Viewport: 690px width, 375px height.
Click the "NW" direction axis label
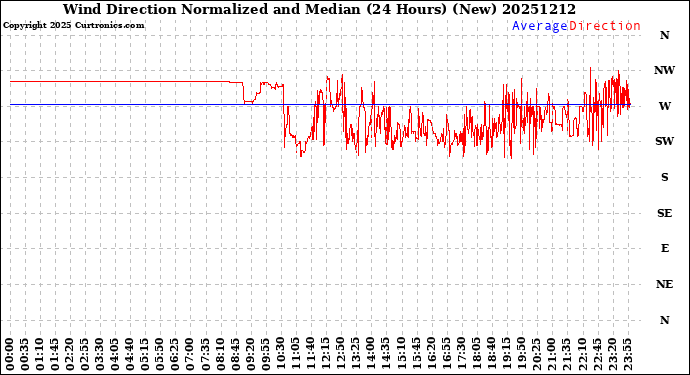[664, 70]
